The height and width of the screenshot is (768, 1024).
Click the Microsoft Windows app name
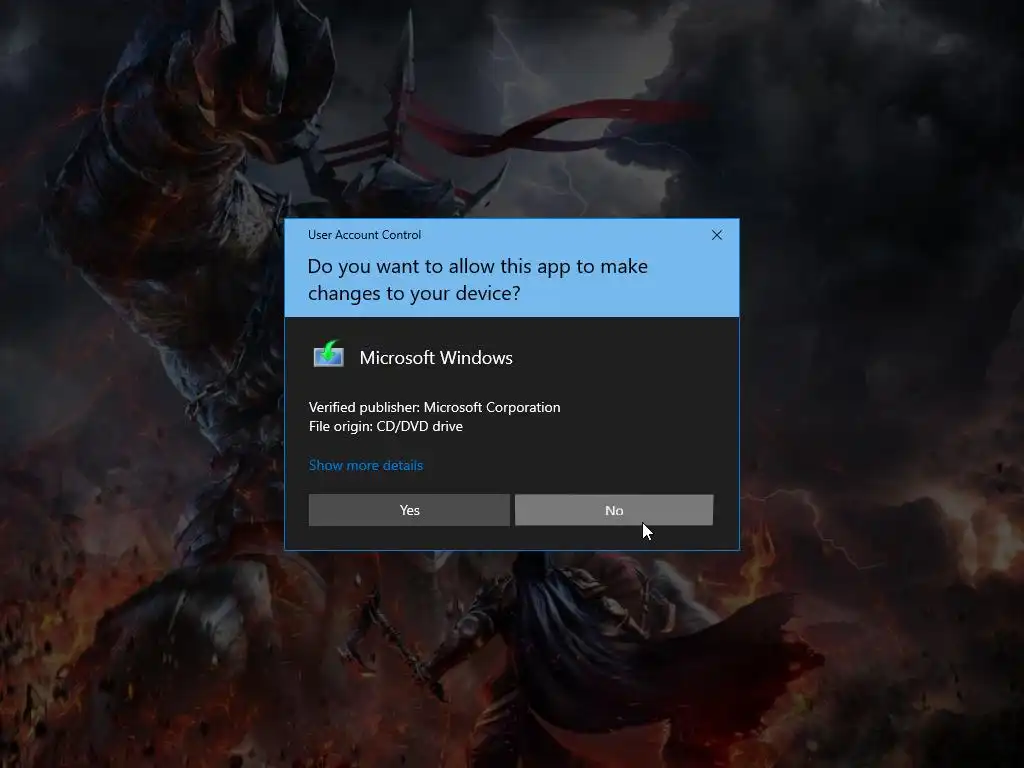click(x=436, y=358)
